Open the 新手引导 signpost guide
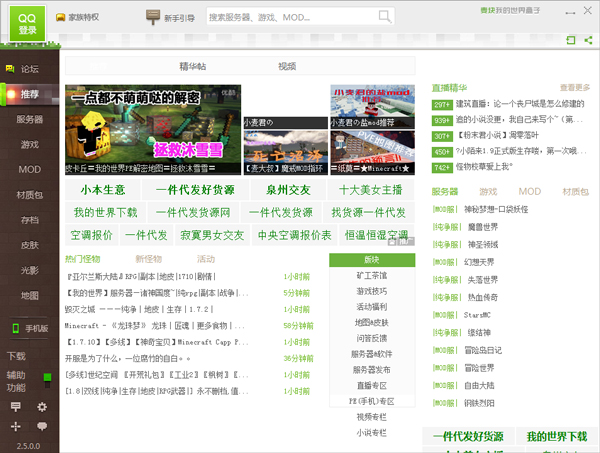Screen dimensions: 600x453 point(153,17)
